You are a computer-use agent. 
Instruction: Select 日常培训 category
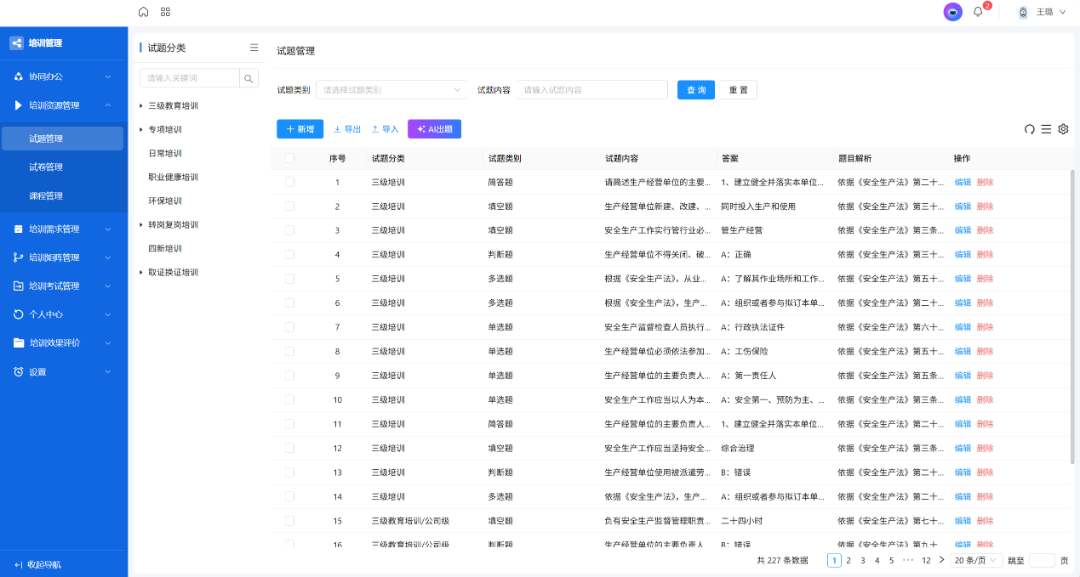pyautogui.click(x=165, y=154)
